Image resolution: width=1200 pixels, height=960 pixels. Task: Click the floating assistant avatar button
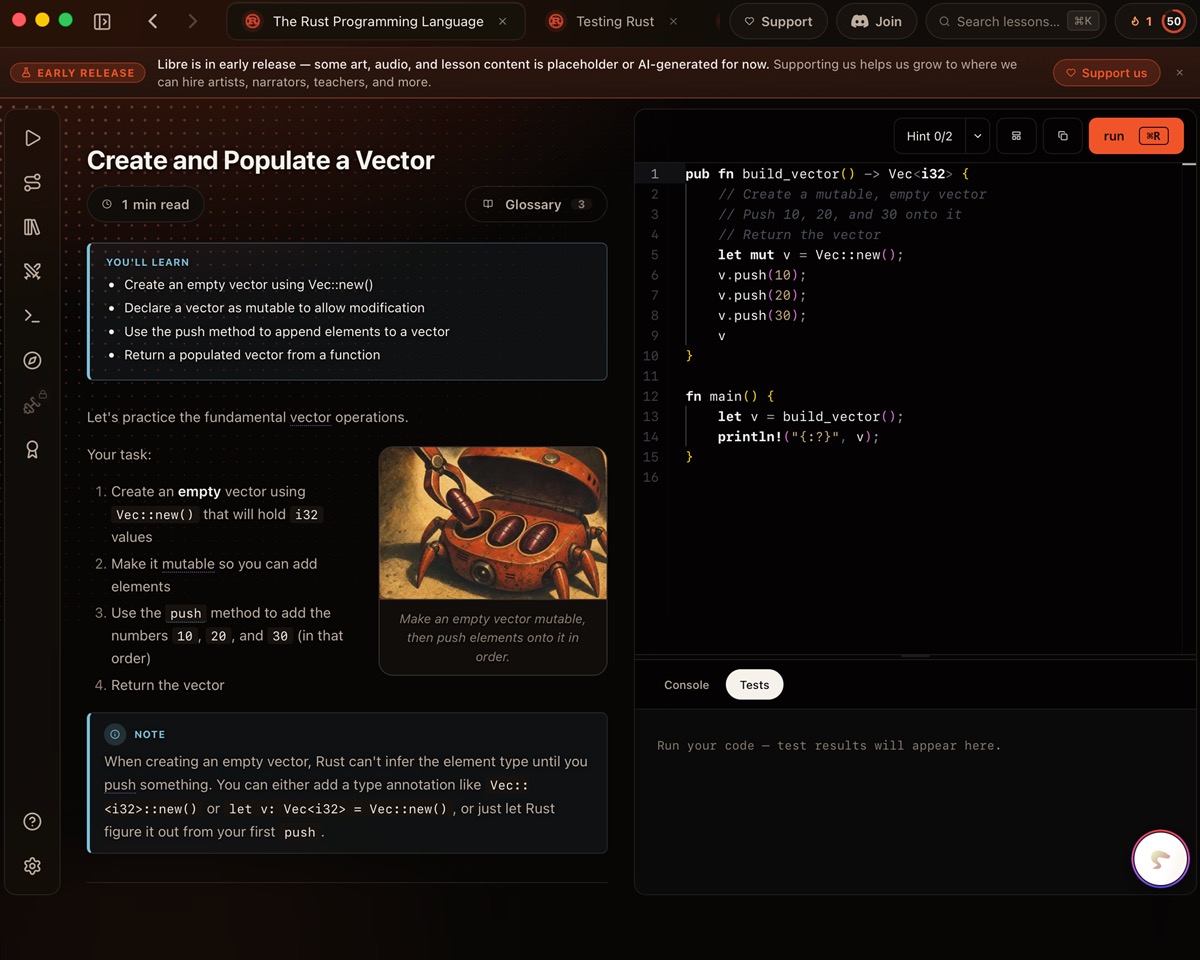[x=1160, y=858]
